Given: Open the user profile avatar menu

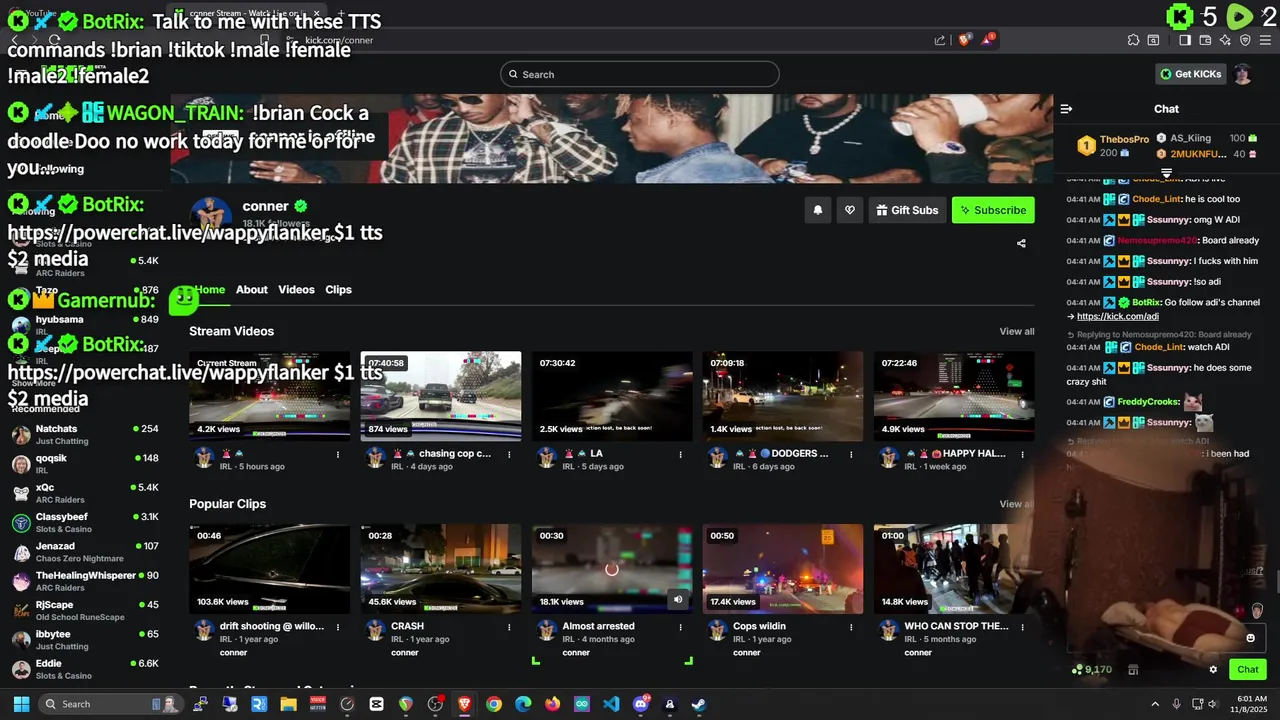Looking at the screenshot, I should point(1242,74).
